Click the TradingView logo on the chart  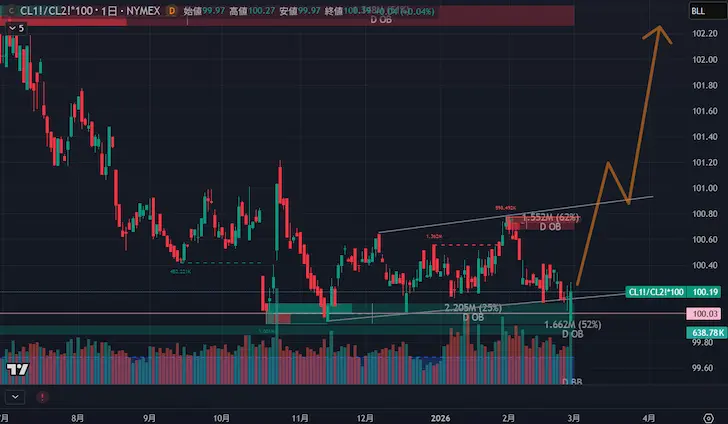(x=17, y=370)
